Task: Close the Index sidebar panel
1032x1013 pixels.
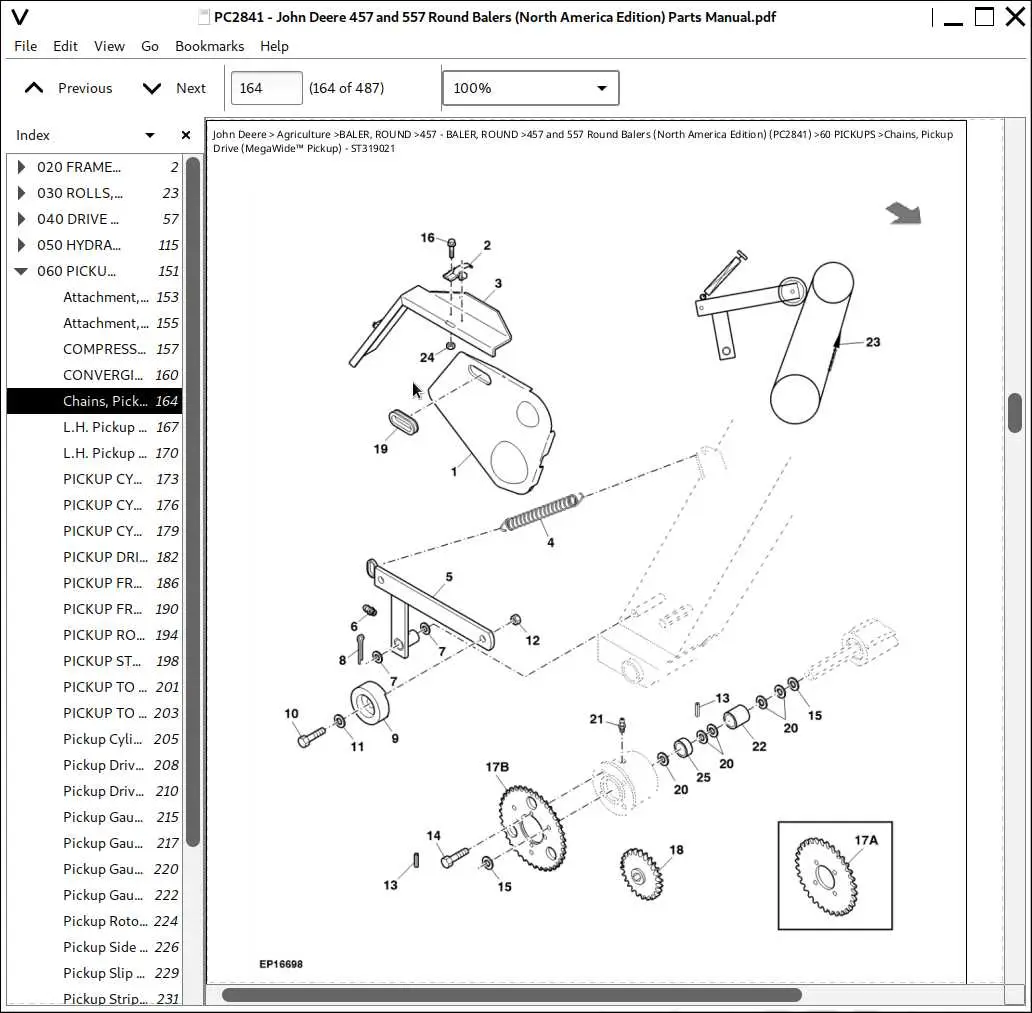Action: (186, 135)
